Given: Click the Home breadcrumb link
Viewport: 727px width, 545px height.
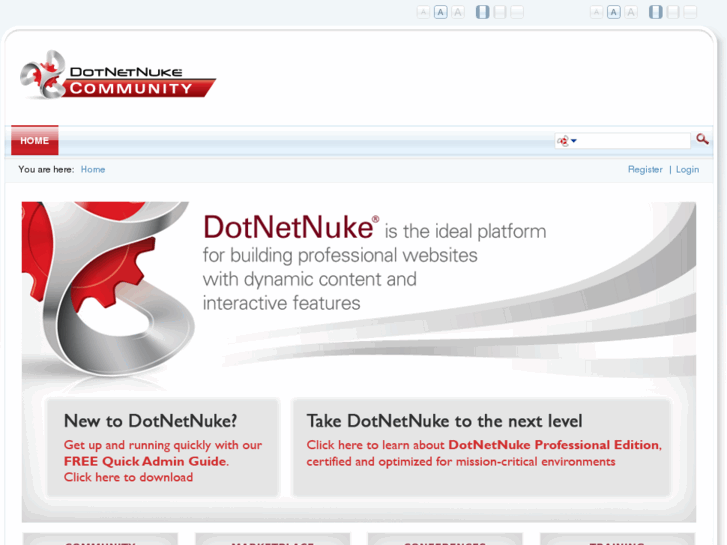Looking at the screenshot, I should click(93, 169).
